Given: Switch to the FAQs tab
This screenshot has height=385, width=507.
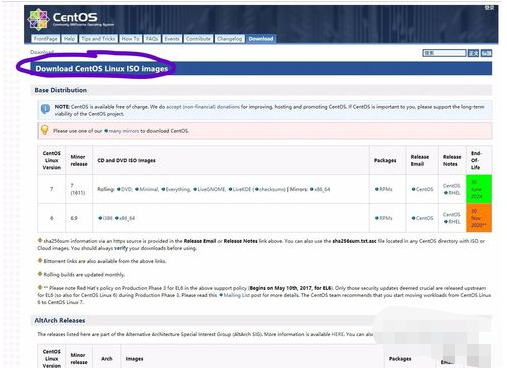Looking at the screenshot, I should tap(152, 39).
